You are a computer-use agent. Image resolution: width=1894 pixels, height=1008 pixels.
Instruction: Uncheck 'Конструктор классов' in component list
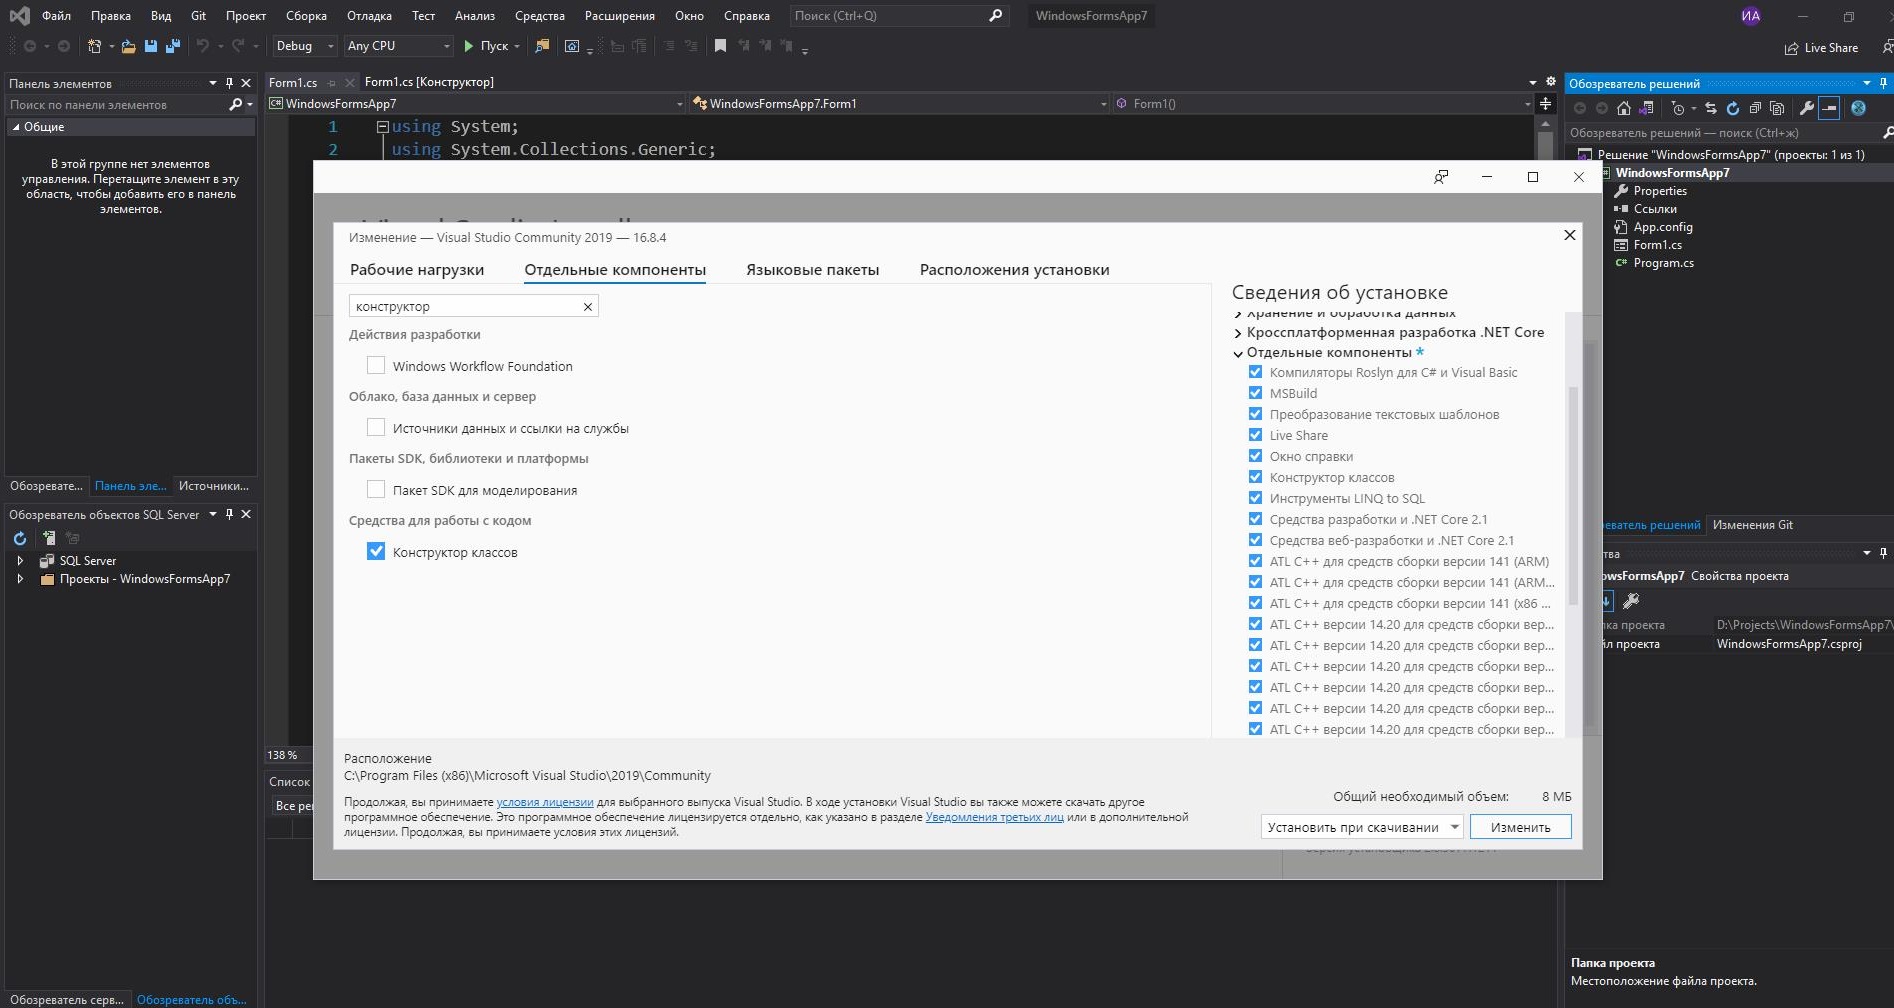click(x=376, y=552)
